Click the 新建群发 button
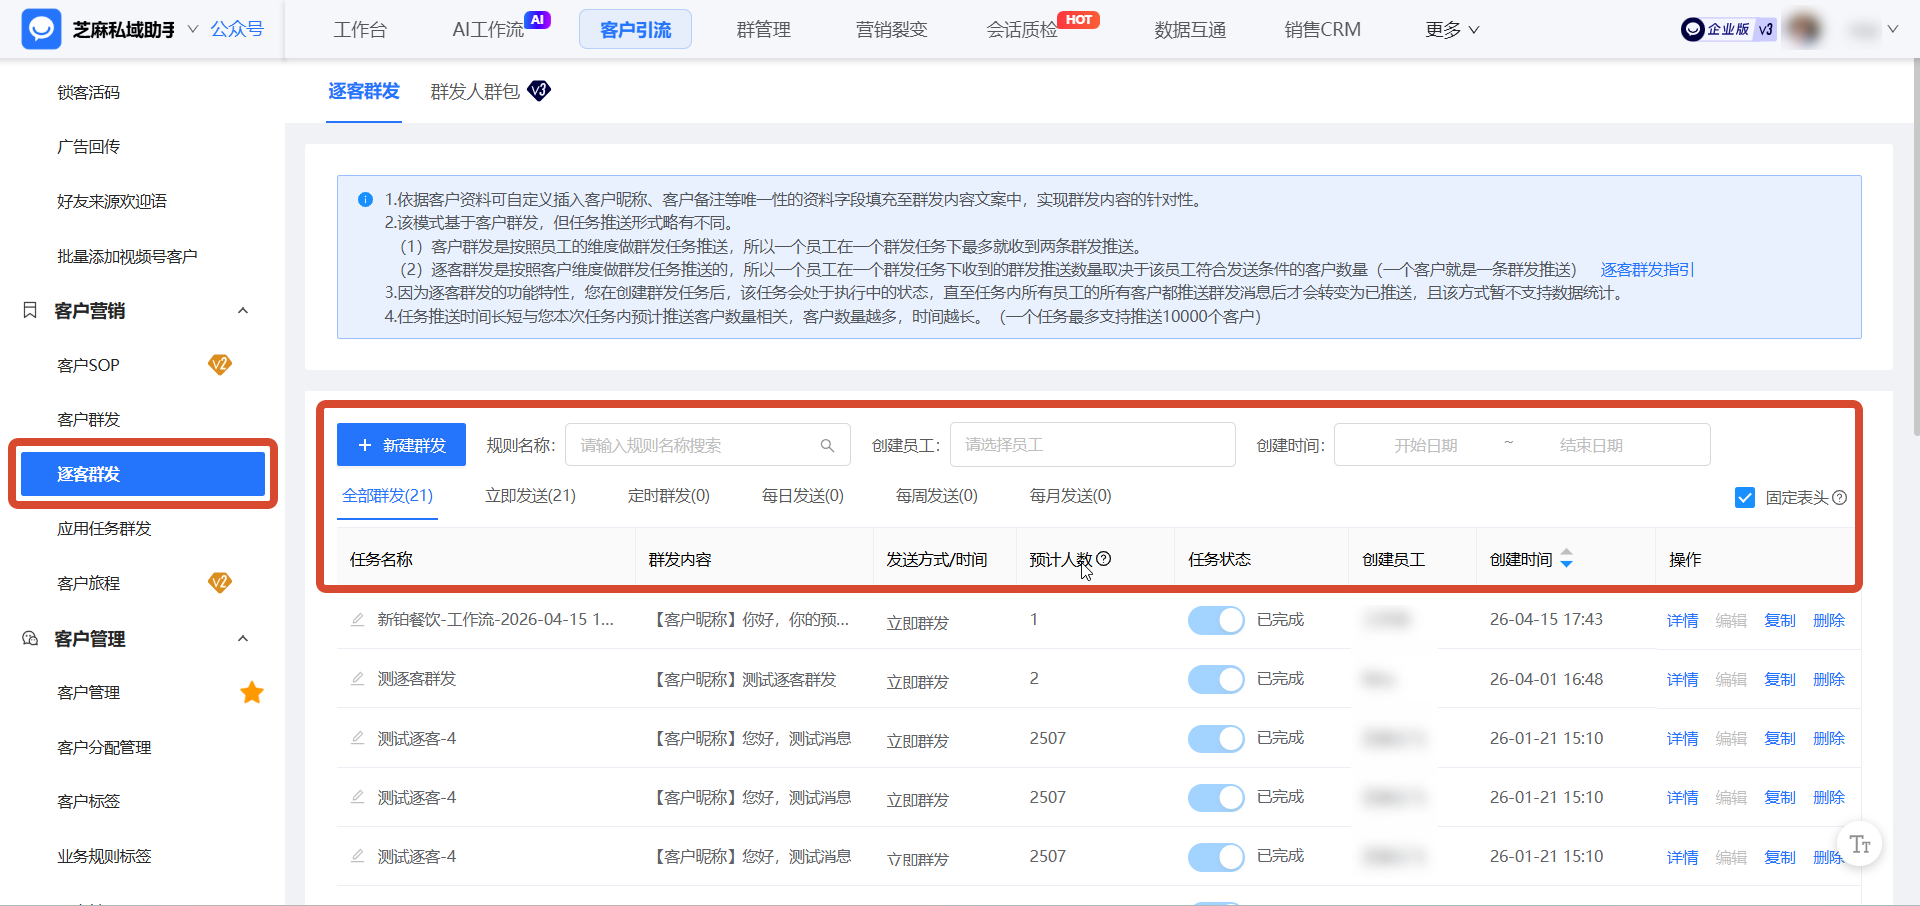 pos(401,445)
